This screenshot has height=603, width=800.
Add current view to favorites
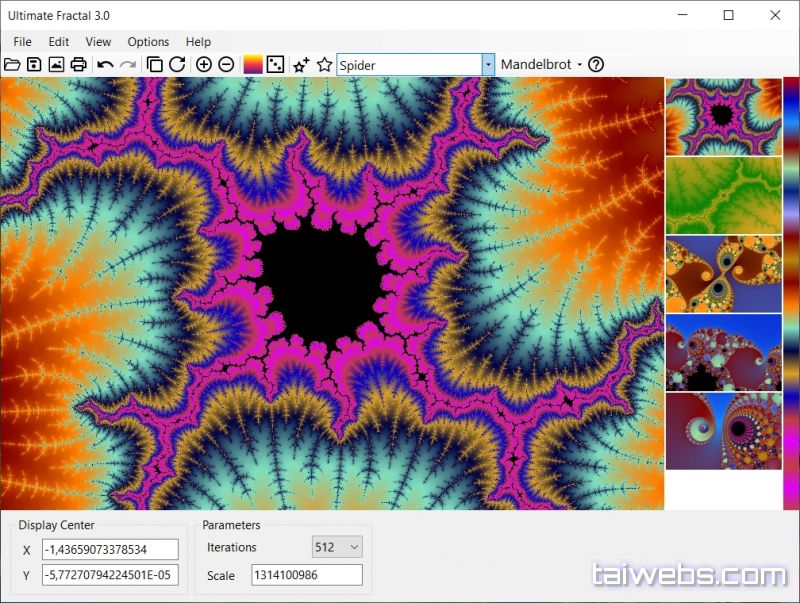[301, 65]
